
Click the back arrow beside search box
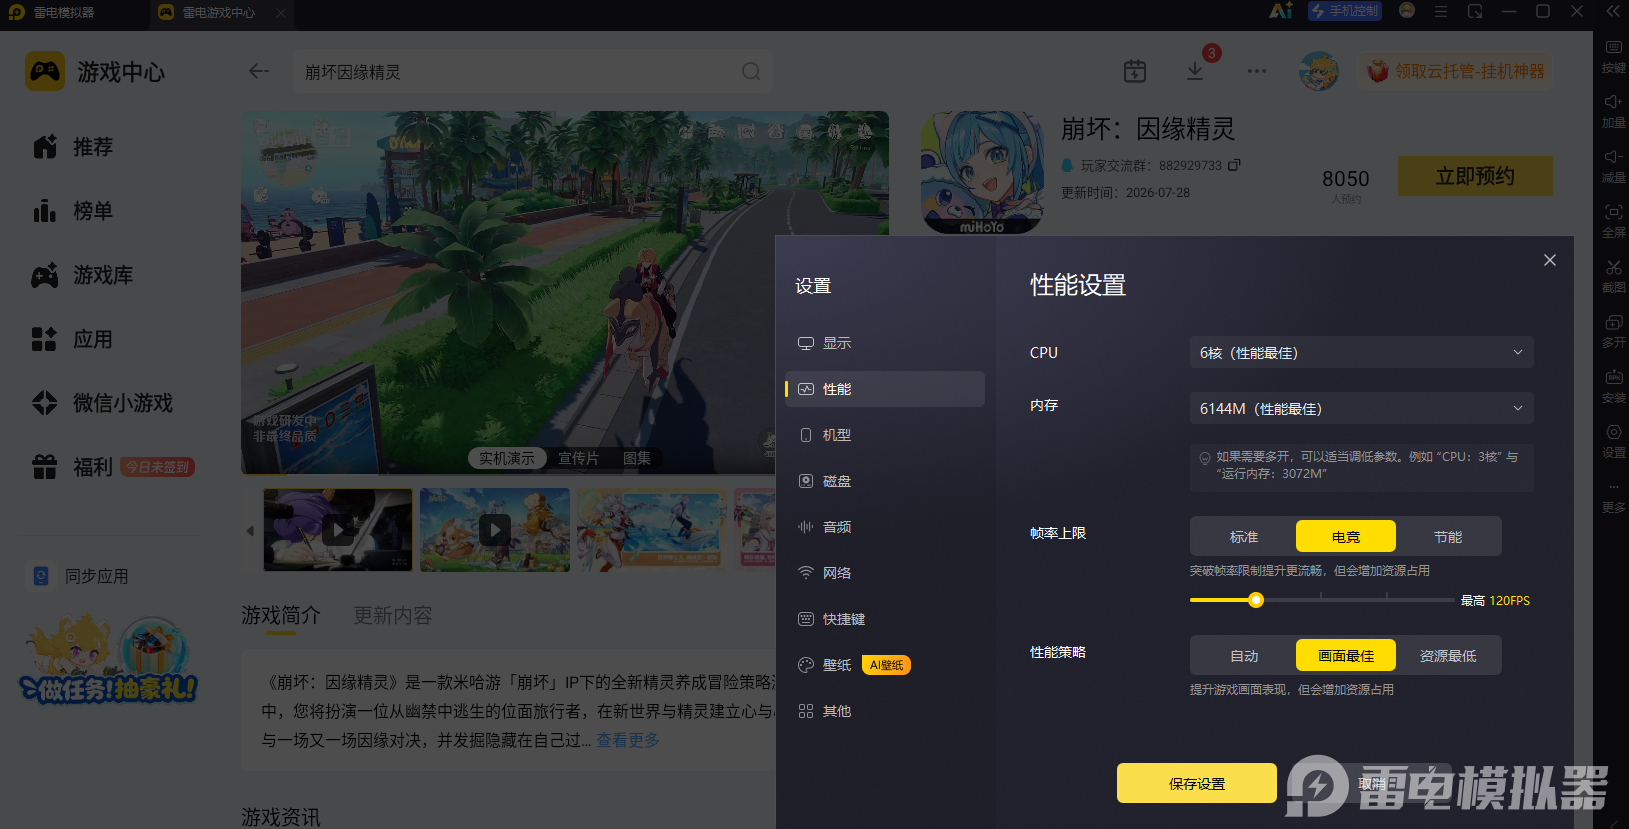[259, 71]
